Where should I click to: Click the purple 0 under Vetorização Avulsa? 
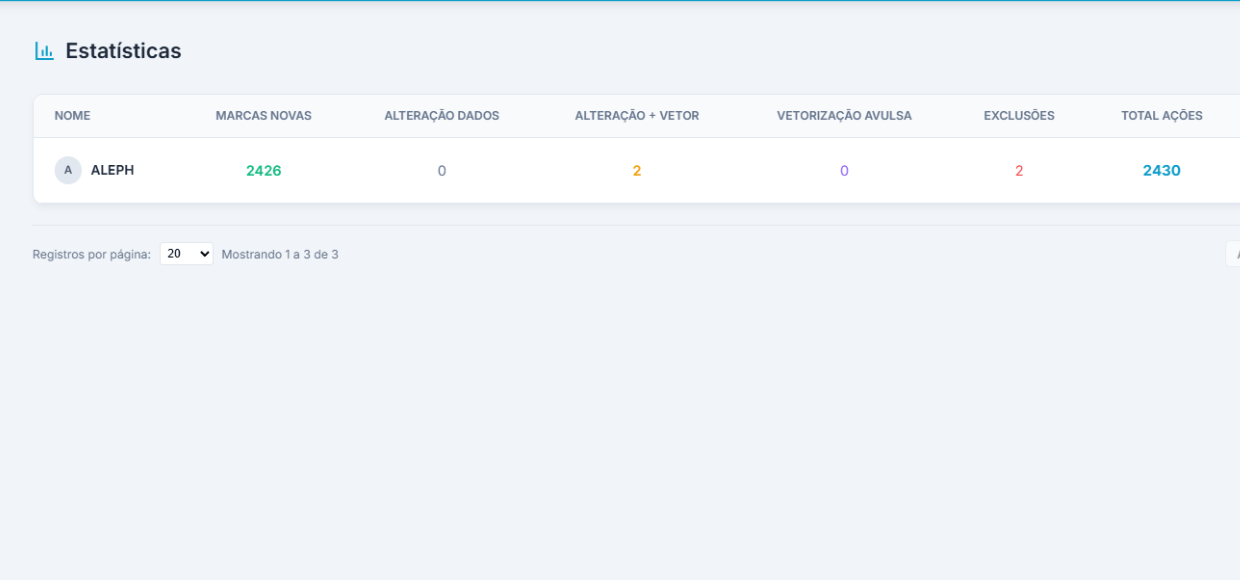pos(844,171)
